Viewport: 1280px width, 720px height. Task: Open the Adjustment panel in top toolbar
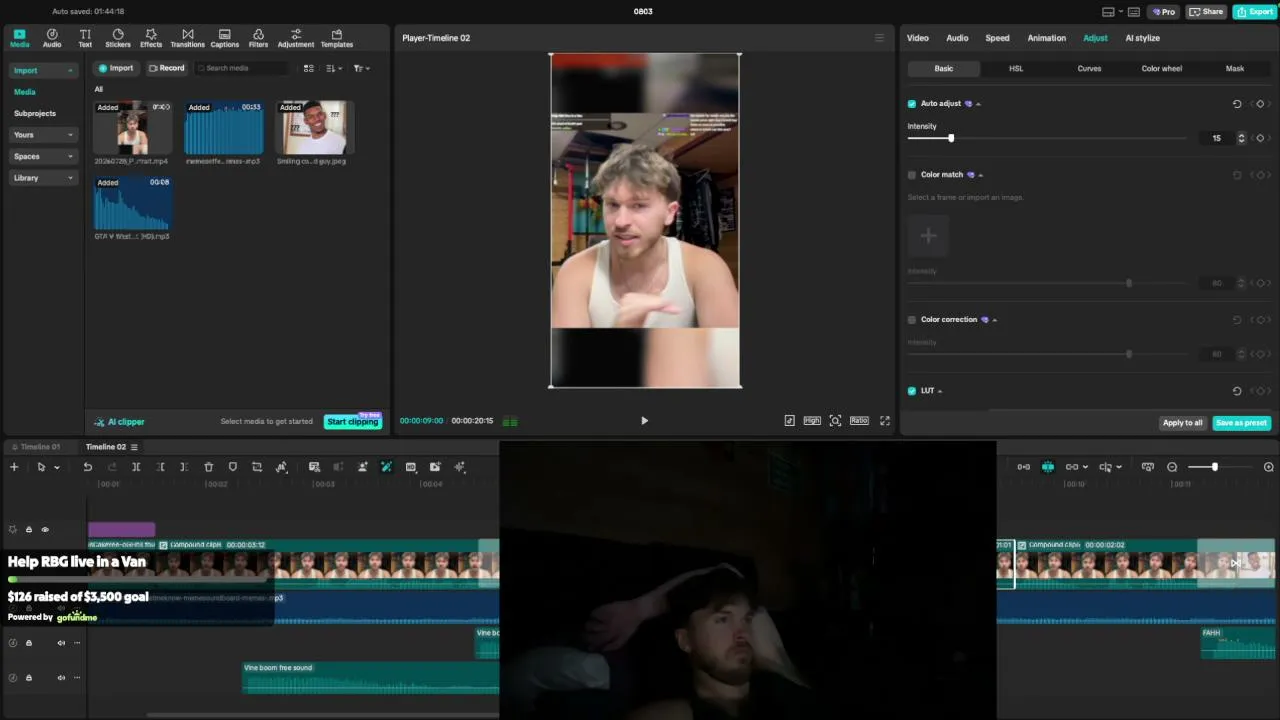(295, 38)
